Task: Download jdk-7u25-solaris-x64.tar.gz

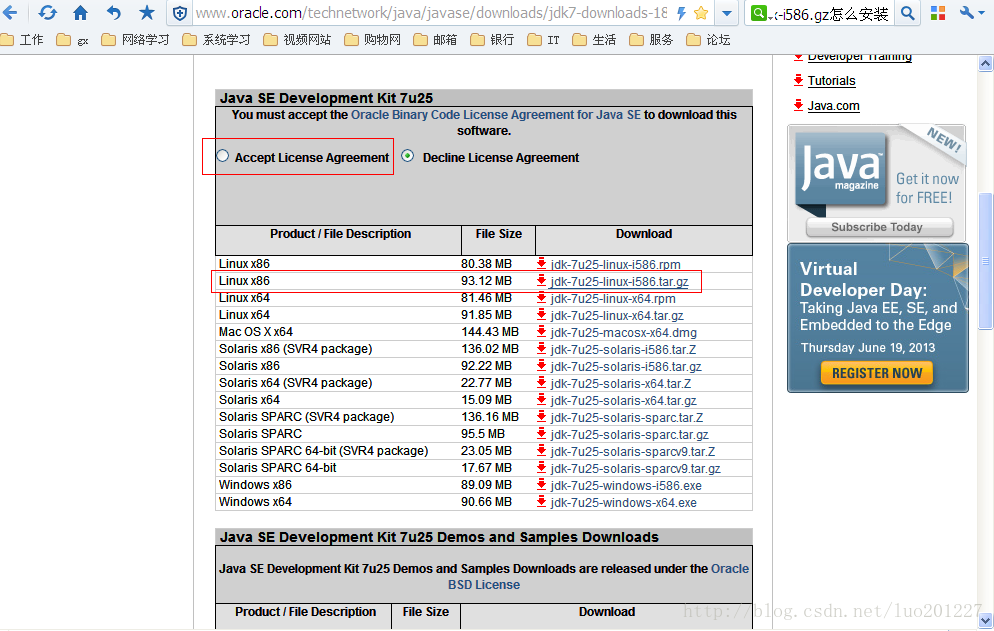Action: (x=623, y=401)
